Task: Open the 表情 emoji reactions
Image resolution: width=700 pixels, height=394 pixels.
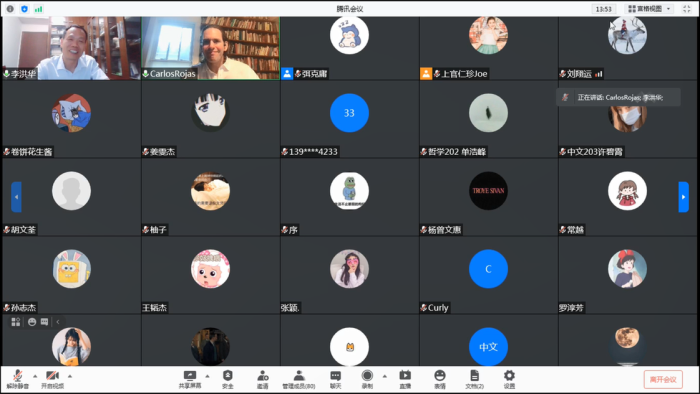Action: (x=440, y=379)
